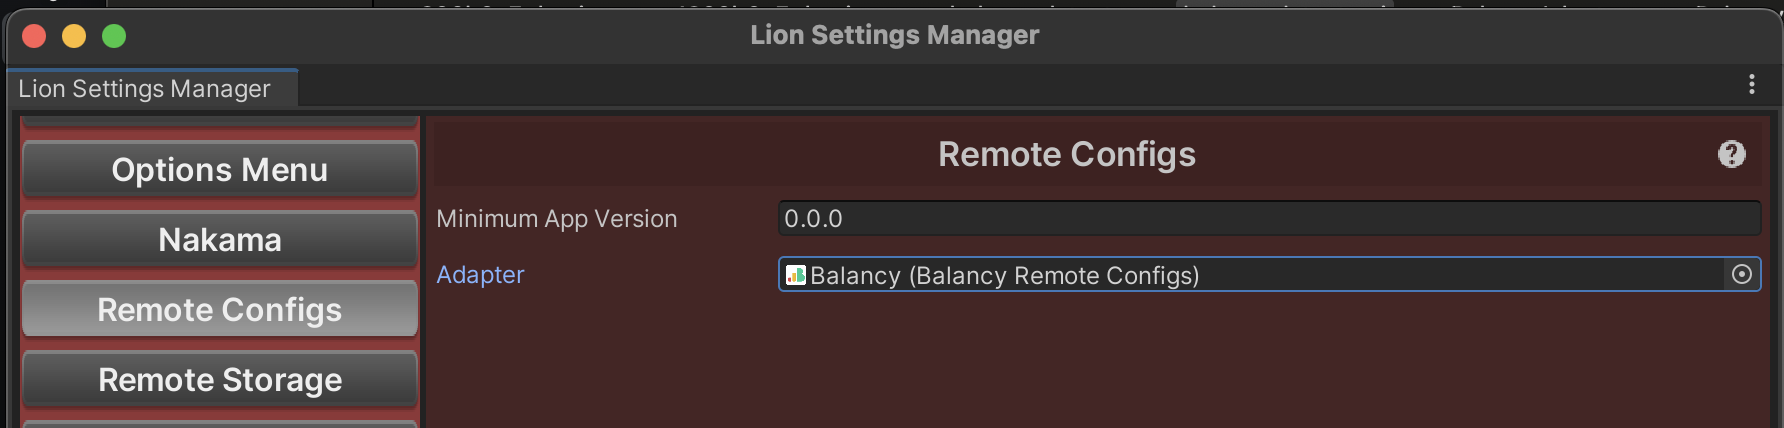Click the Lion Settings Manager title bar
The image size is (1784, 428).
pyautogui.click(x=894, y=35)
